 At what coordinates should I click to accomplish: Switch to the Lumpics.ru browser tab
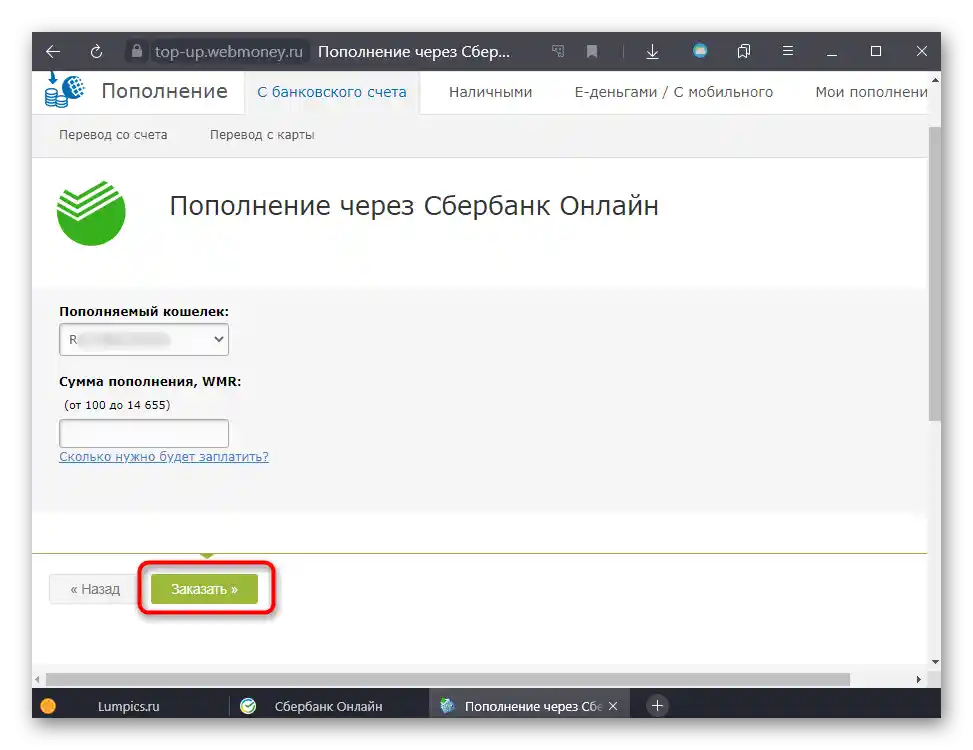pos(128,706)
